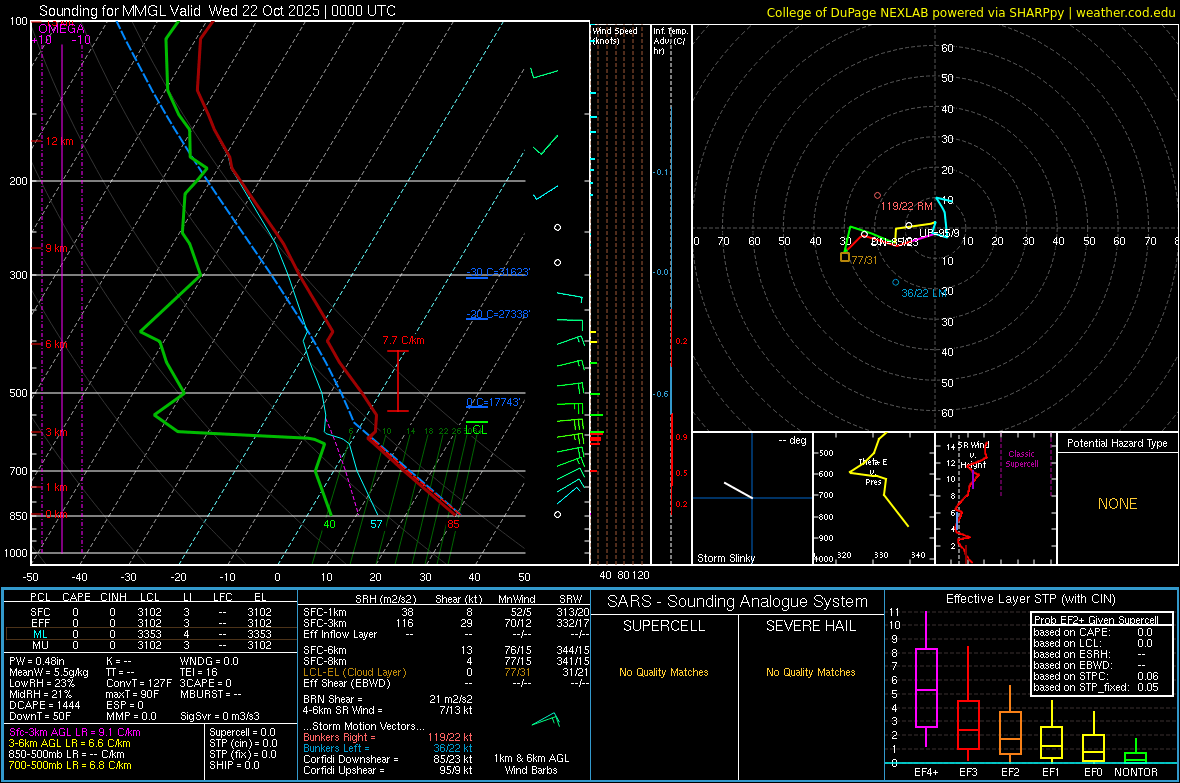The height and width of the screenshot is (783, 1180).
Task: Click Effective Layer STP (with CIN) title
Action: click(x=1030, y=599)
